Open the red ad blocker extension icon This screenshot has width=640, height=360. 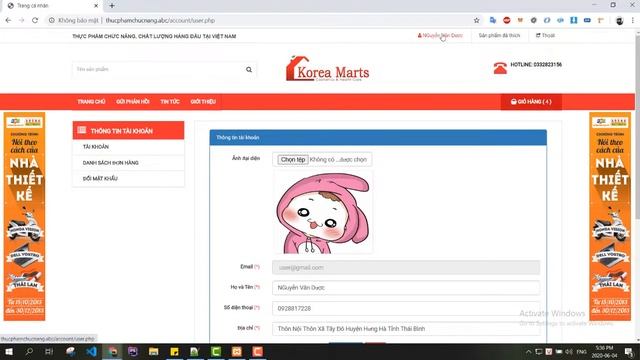(507, 20)
